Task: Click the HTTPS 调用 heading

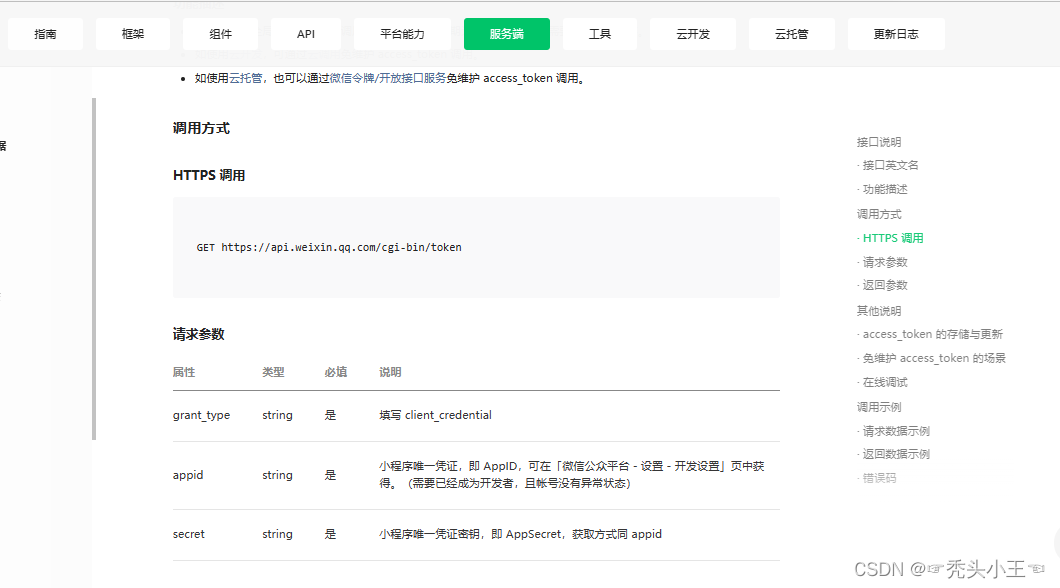Action: [x=209, y=176]
